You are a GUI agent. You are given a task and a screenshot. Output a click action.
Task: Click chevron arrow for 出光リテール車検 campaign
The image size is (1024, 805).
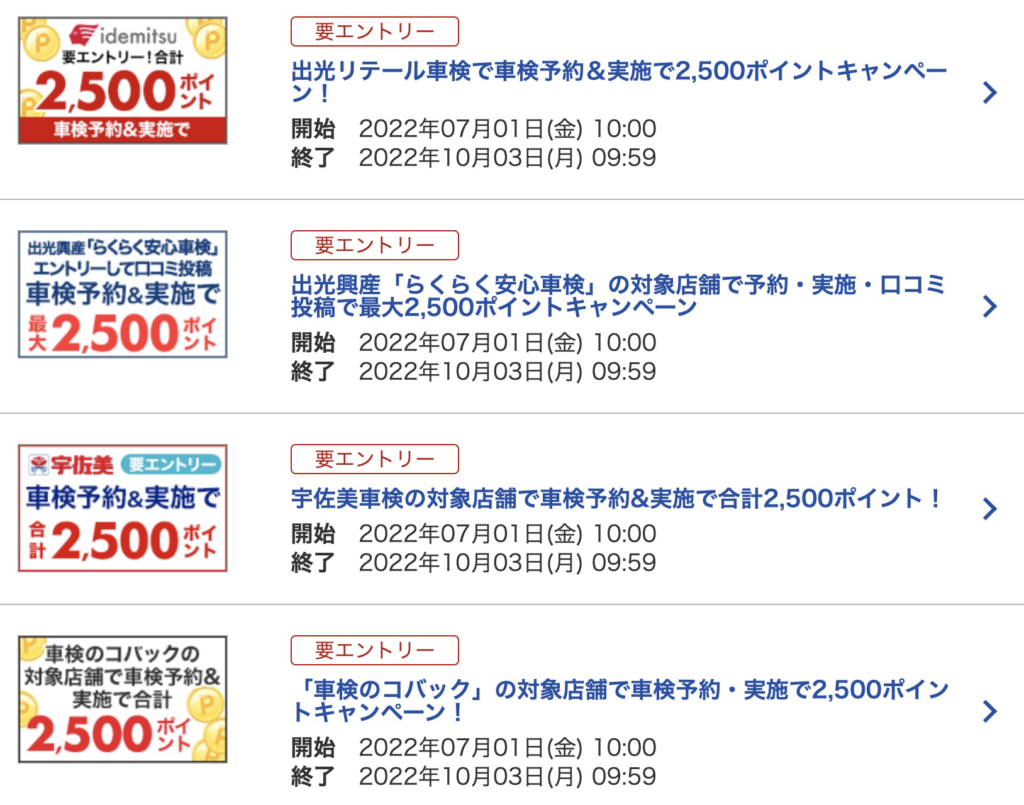pyautogui.click(x=990, y=93)
